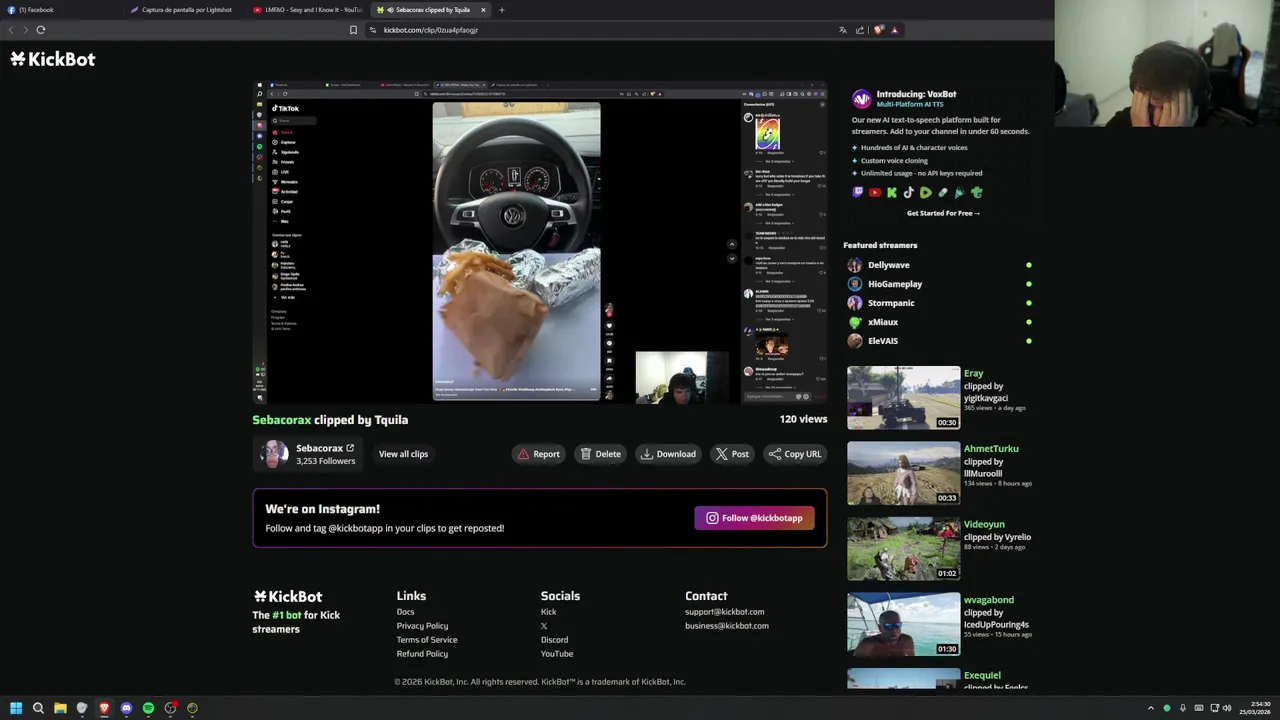Screen dimensions: 1280x720
Task: Reload the page with the refresh icon
Action: pyautogui.click(x=41, y=30)
